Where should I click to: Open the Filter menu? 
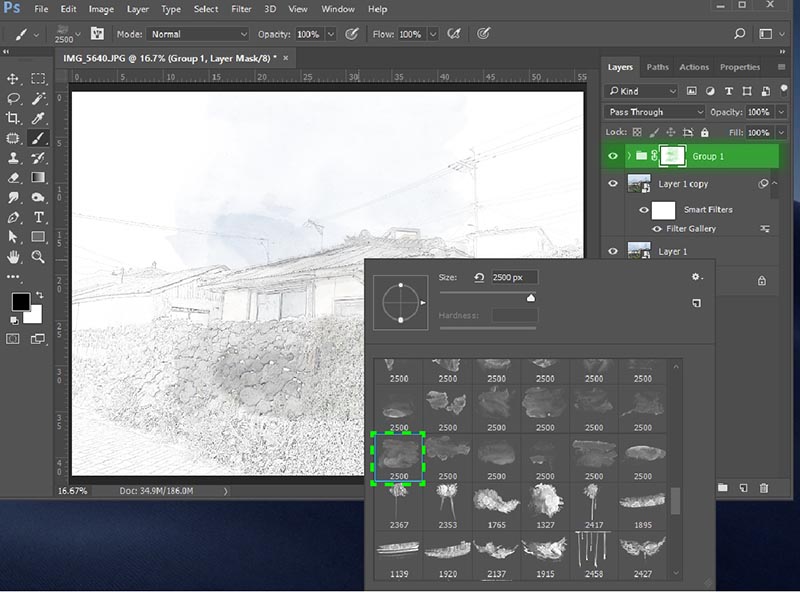pyautogui.click(x=240, y=9)
